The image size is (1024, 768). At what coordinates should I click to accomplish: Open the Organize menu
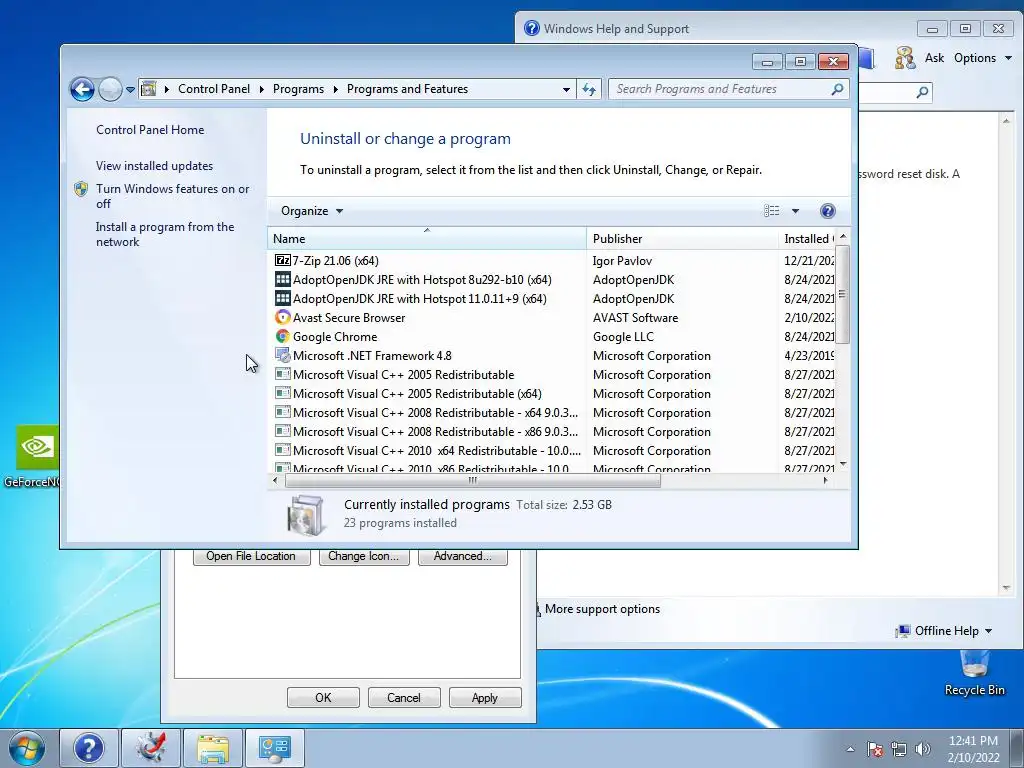click(x=312, y=211)
